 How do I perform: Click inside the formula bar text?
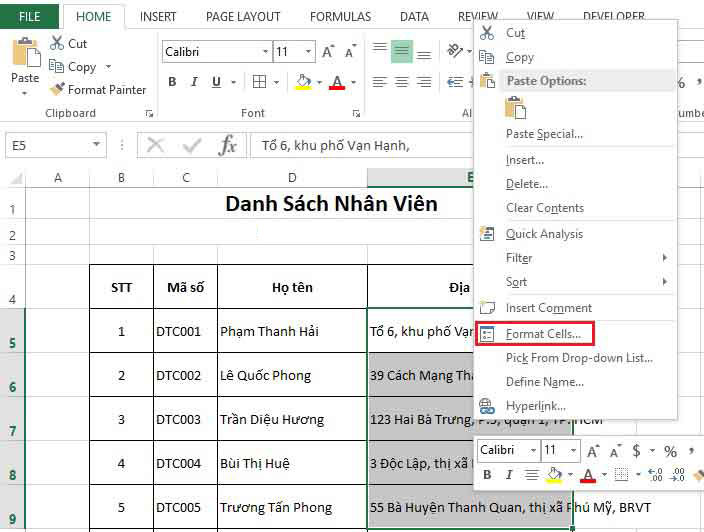(x=335, y=145)
